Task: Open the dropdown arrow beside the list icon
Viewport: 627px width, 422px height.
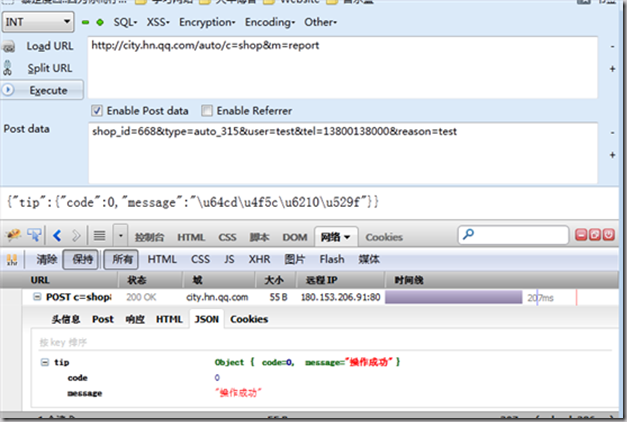Action: (x=120, y=236)
